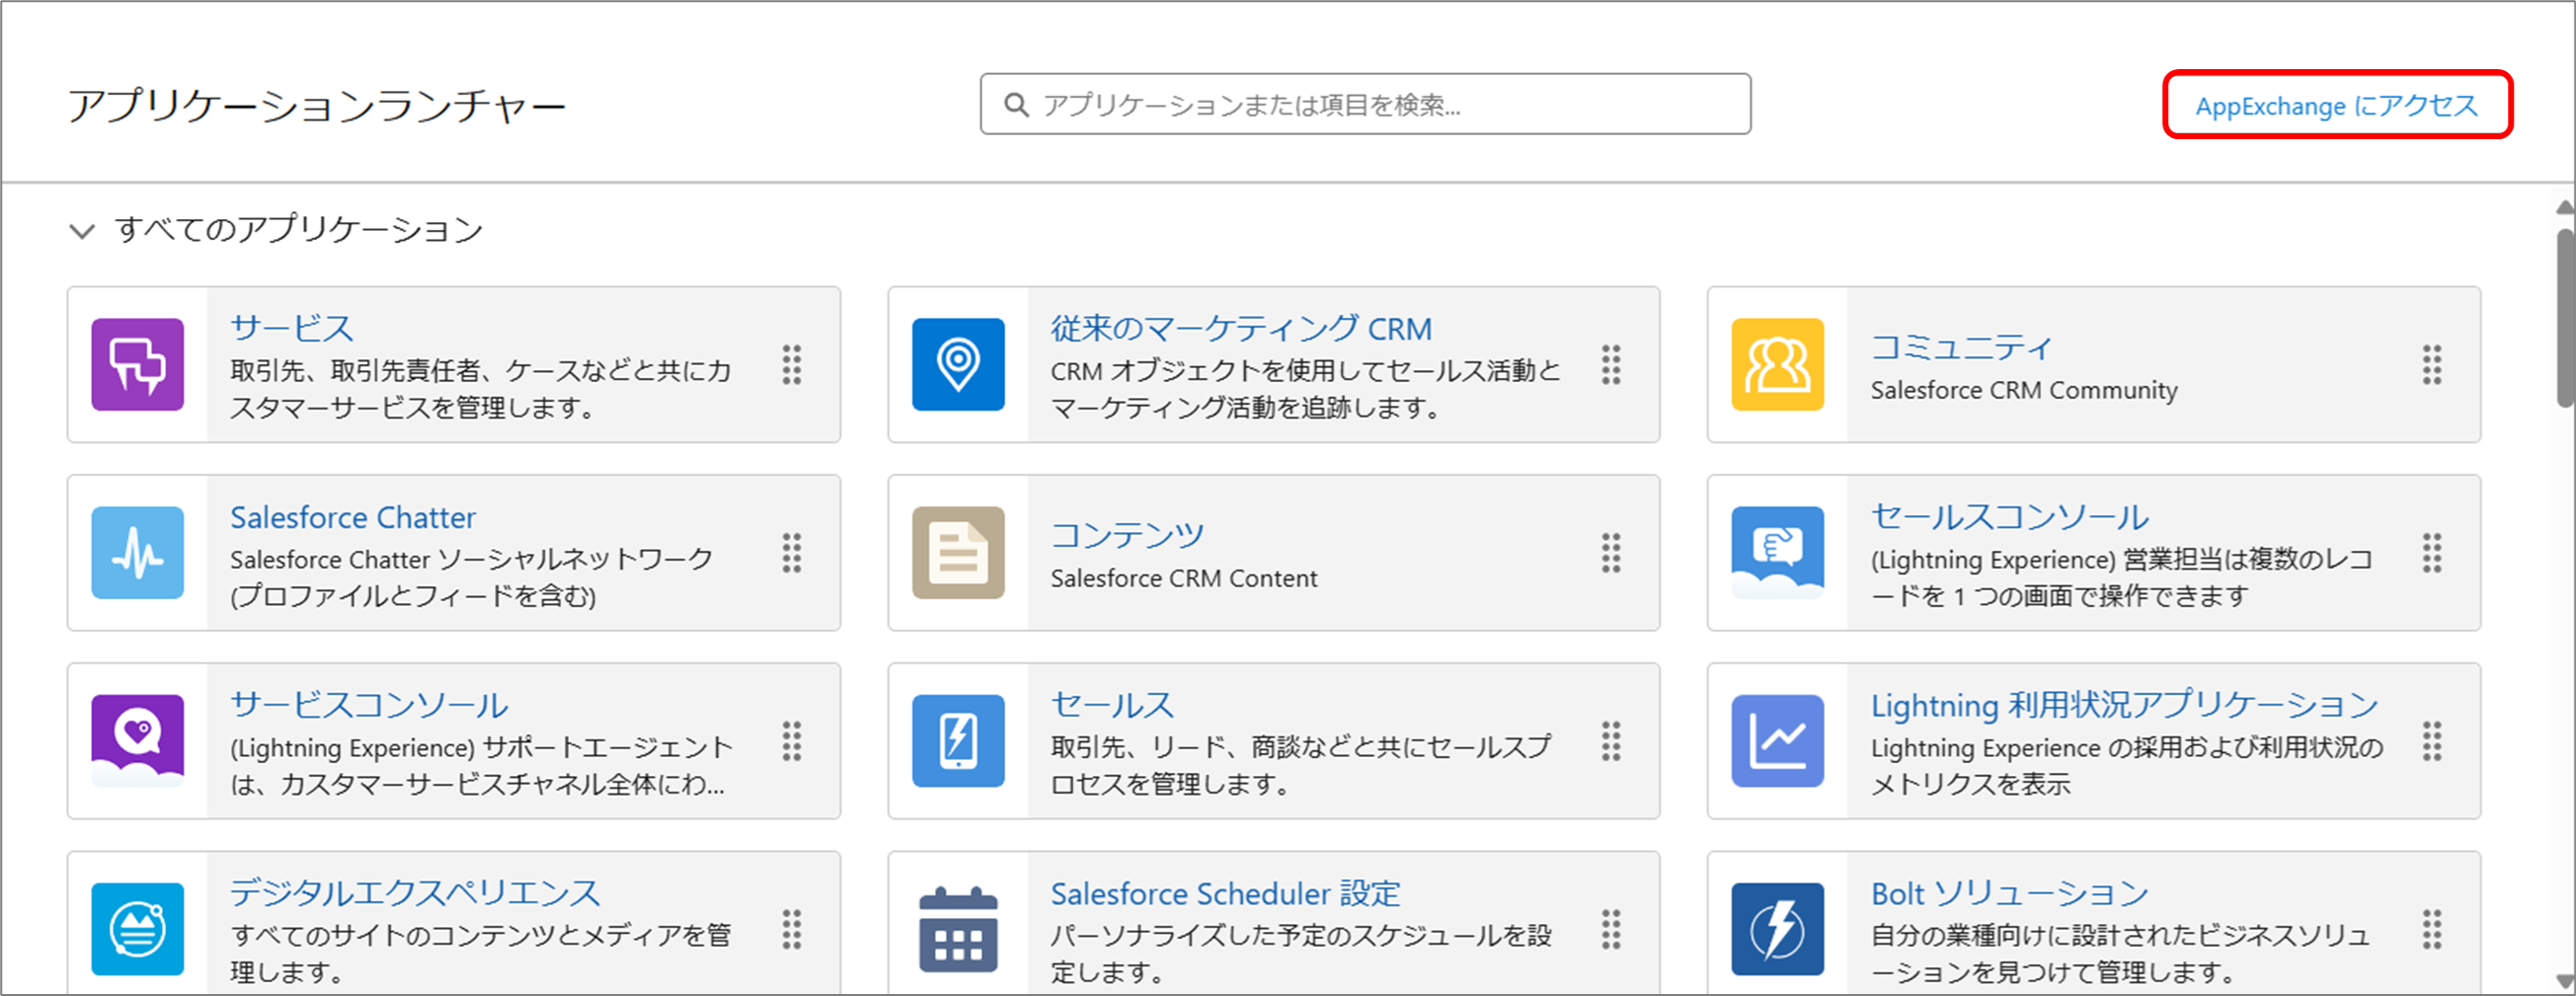Click the yellow コミュニティ people icon
This screenshot has width=2576, height=996.
(1778, 365)
